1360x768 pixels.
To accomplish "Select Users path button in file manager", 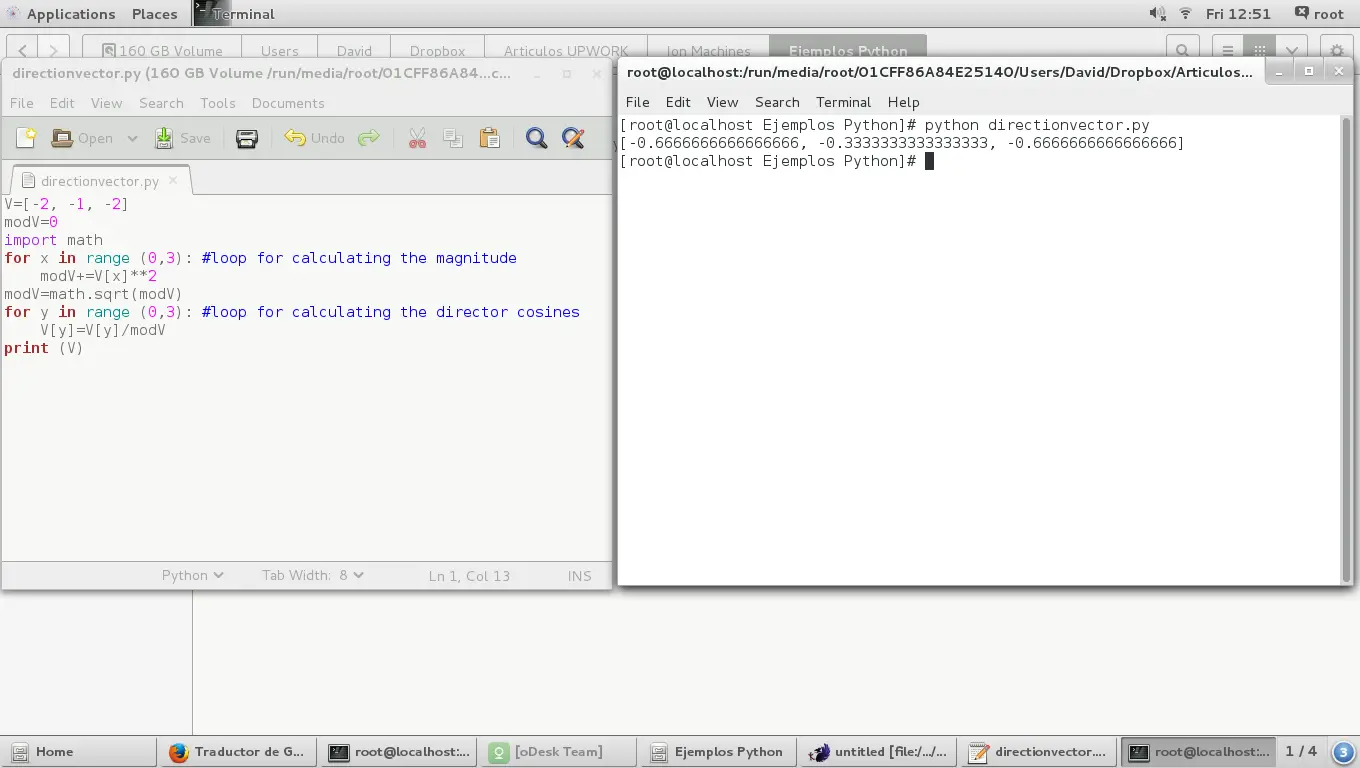I will point(280,50).
